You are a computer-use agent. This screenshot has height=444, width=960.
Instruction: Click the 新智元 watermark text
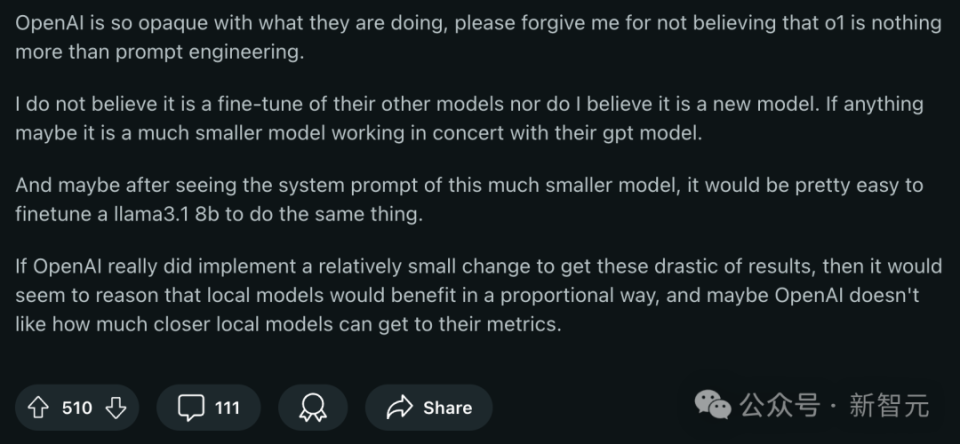coord(890,405)
